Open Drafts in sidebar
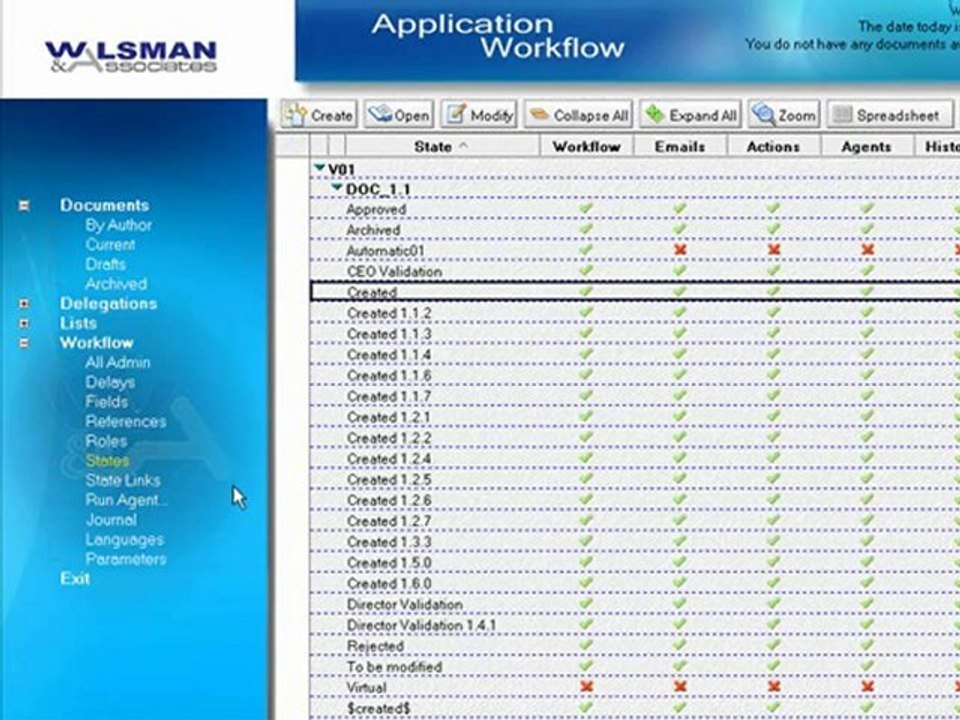Screen dimensions: 960x720 point(105,264)
